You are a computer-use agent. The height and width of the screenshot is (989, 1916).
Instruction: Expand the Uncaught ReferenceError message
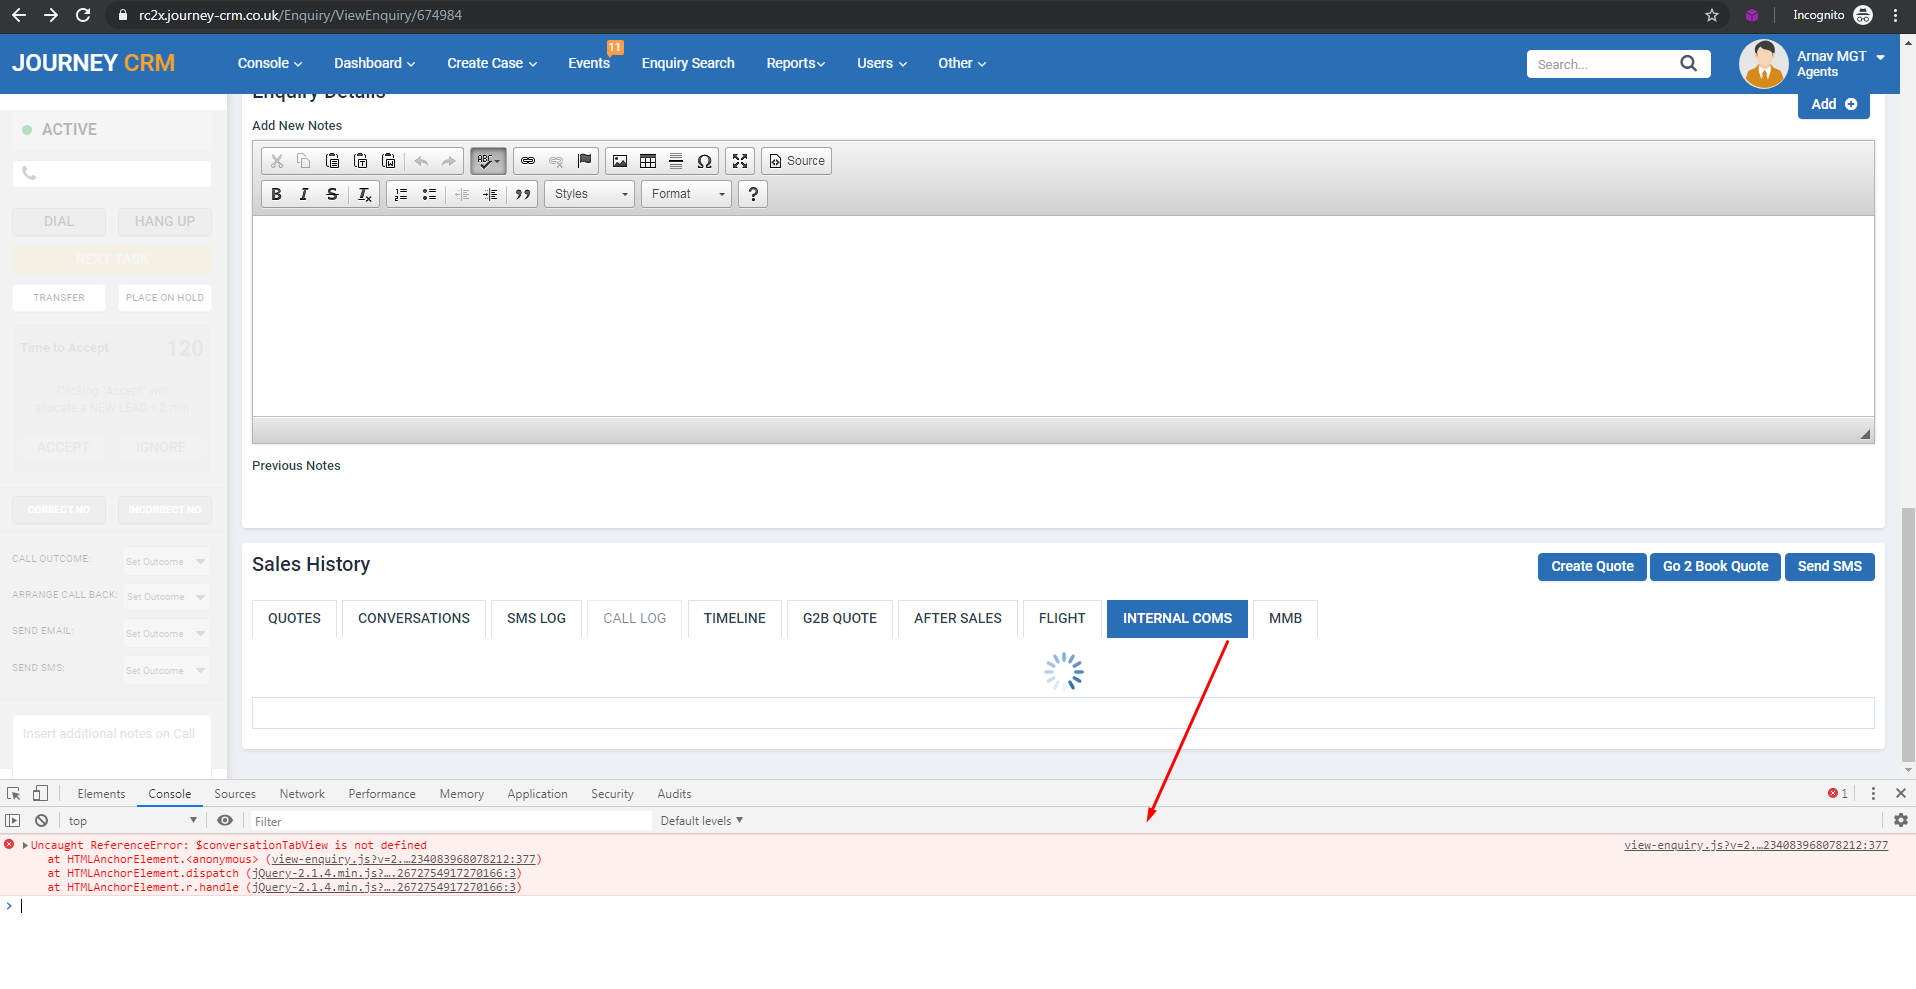tap(25, 845)
